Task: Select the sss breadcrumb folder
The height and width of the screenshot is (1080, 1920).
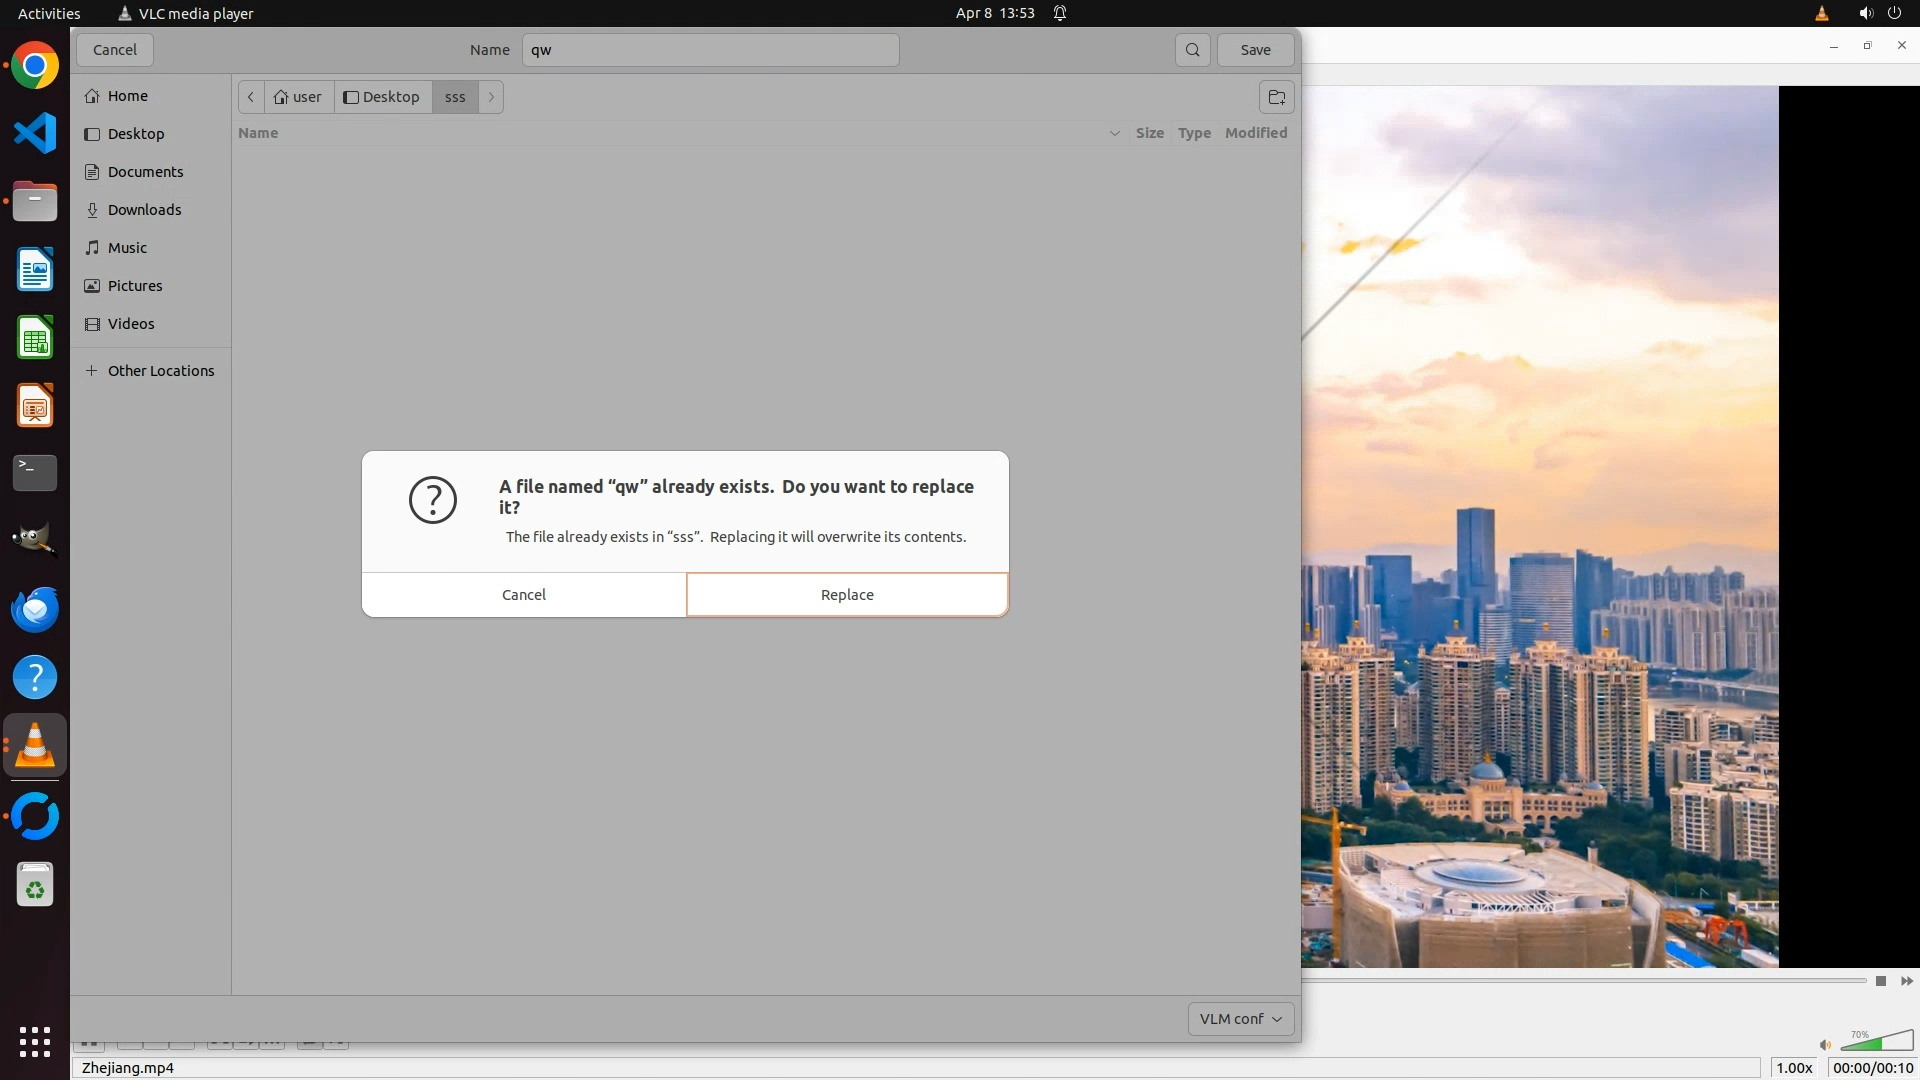Action: (x=455, y=97)
